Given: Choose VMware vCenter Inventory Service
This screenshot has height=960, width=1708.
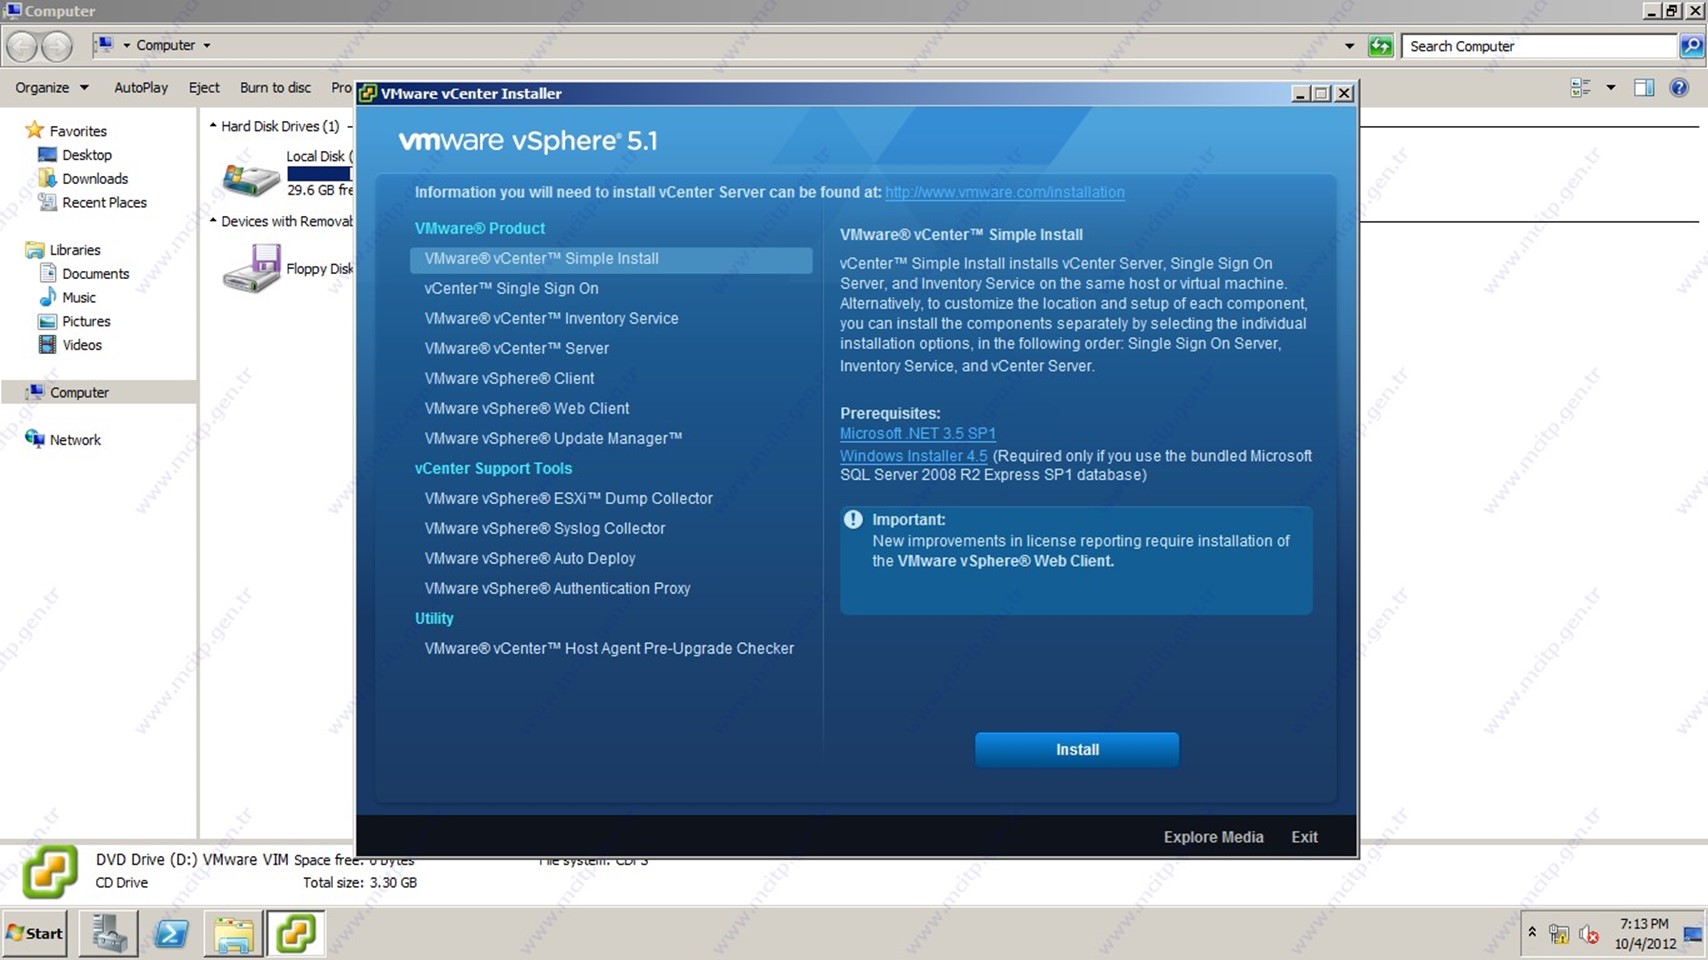Looking at the screenshot, I should click(551, 319).
